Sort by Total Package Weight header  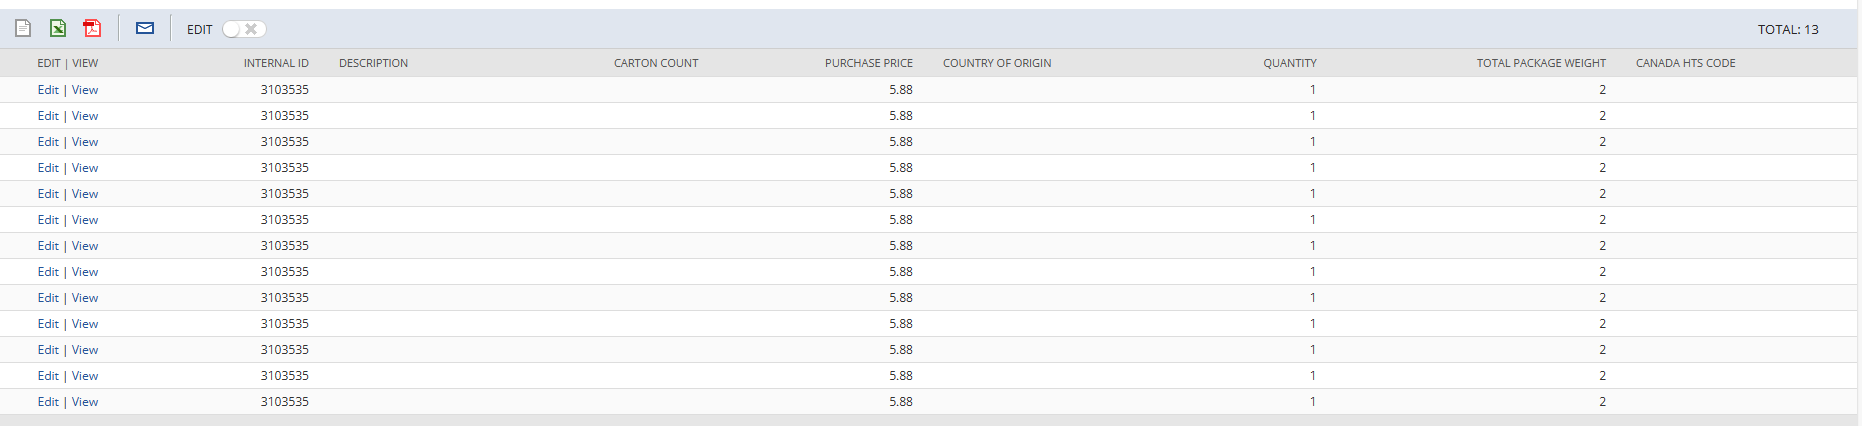[x=1540, y=63]
